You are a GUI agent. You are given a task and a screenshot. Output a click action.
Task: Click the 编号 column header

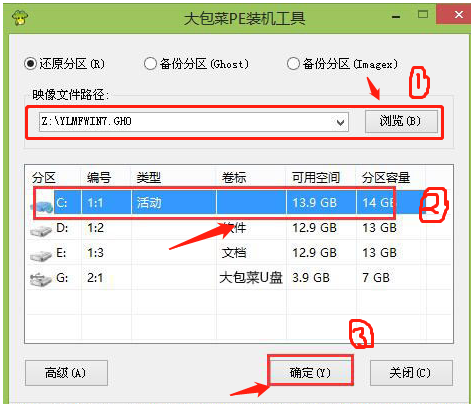99,178
